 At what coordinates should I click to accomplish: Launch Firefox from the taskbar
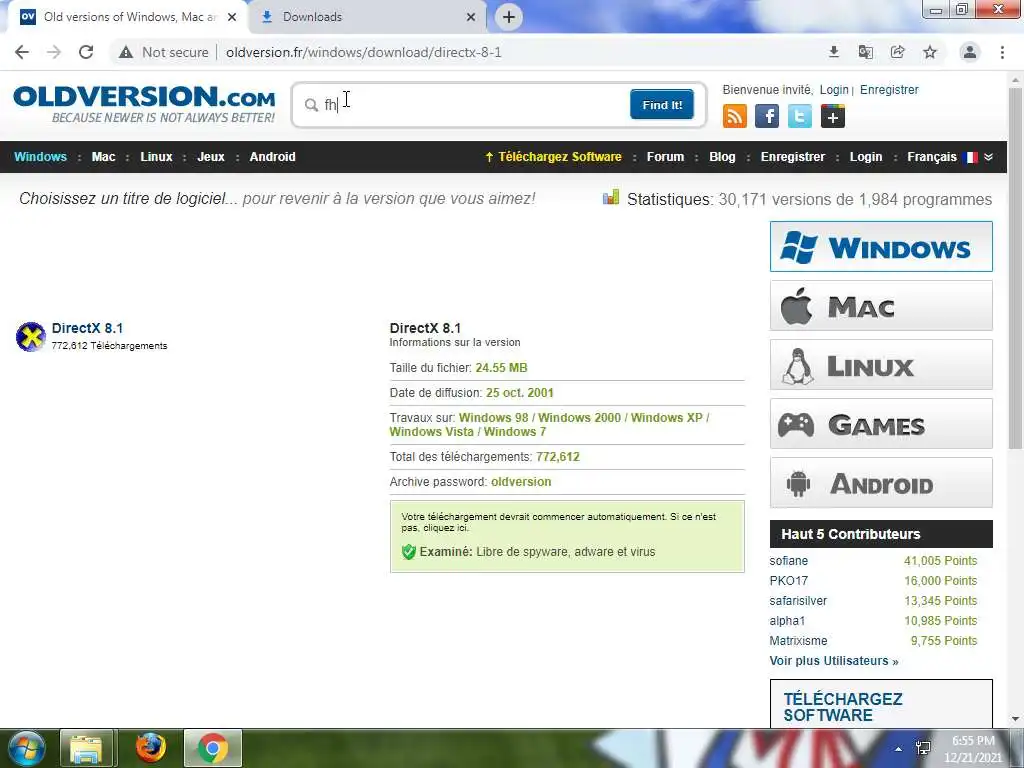click(150, 748)
